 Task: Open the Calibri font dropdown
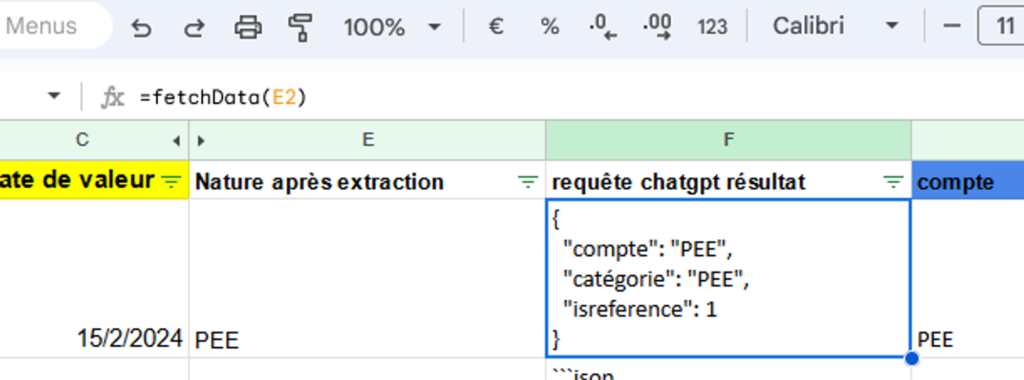835,27
